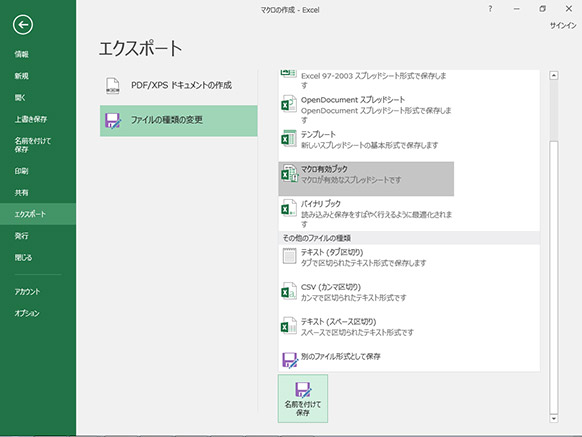
Task: Restore down the Excel window
Action: point(542,9)
